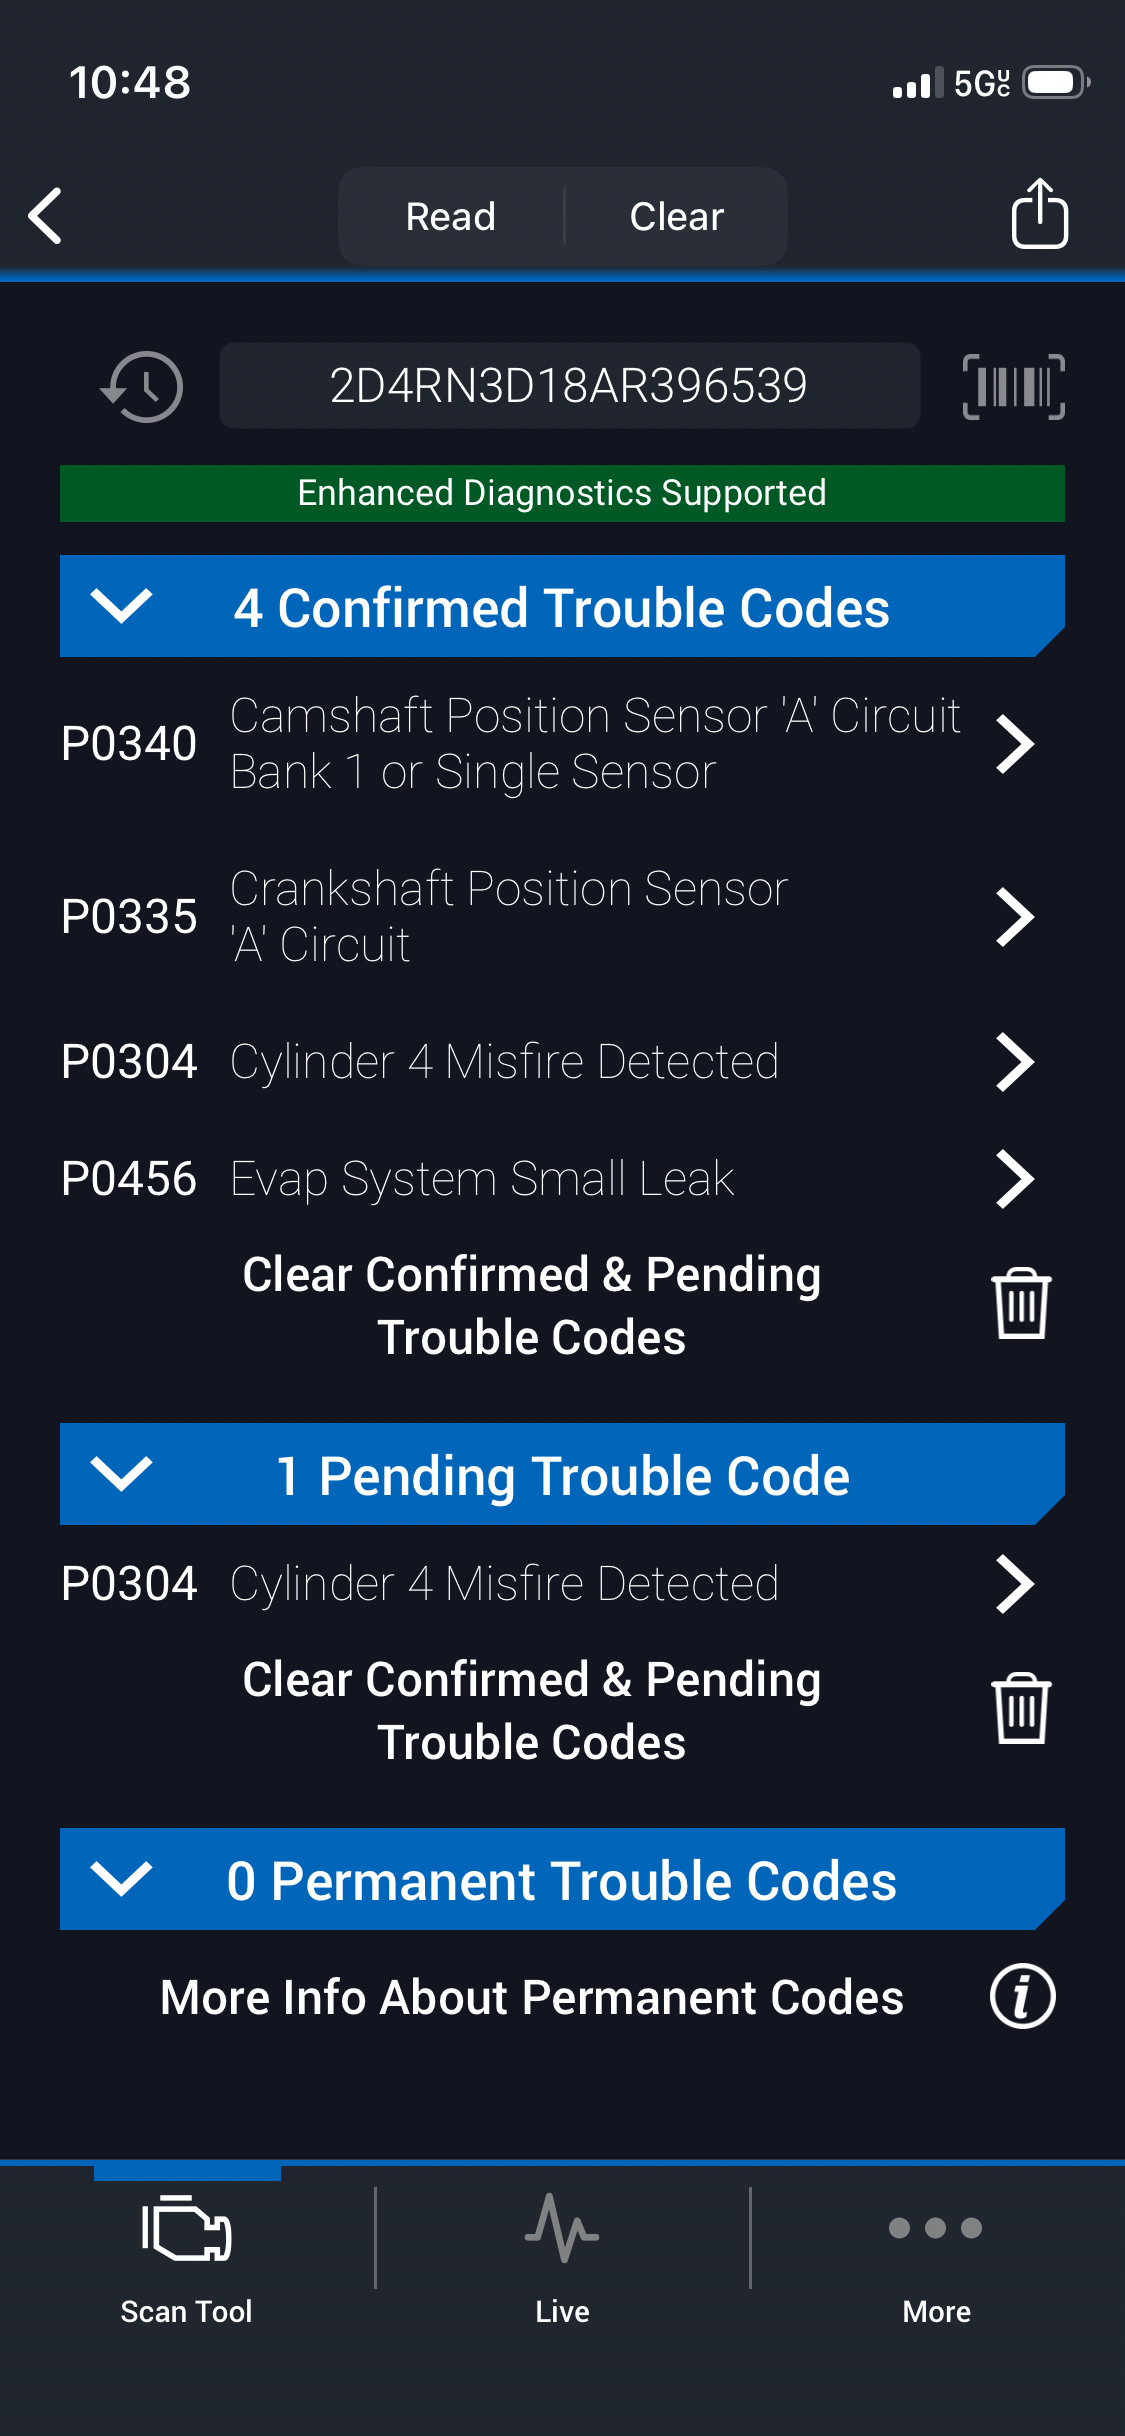Collapse the 1 Pending Trouble Code section
The width and height of the screenshot is (1125, 2436).
pyautogui.click(x=121, y=1474)
